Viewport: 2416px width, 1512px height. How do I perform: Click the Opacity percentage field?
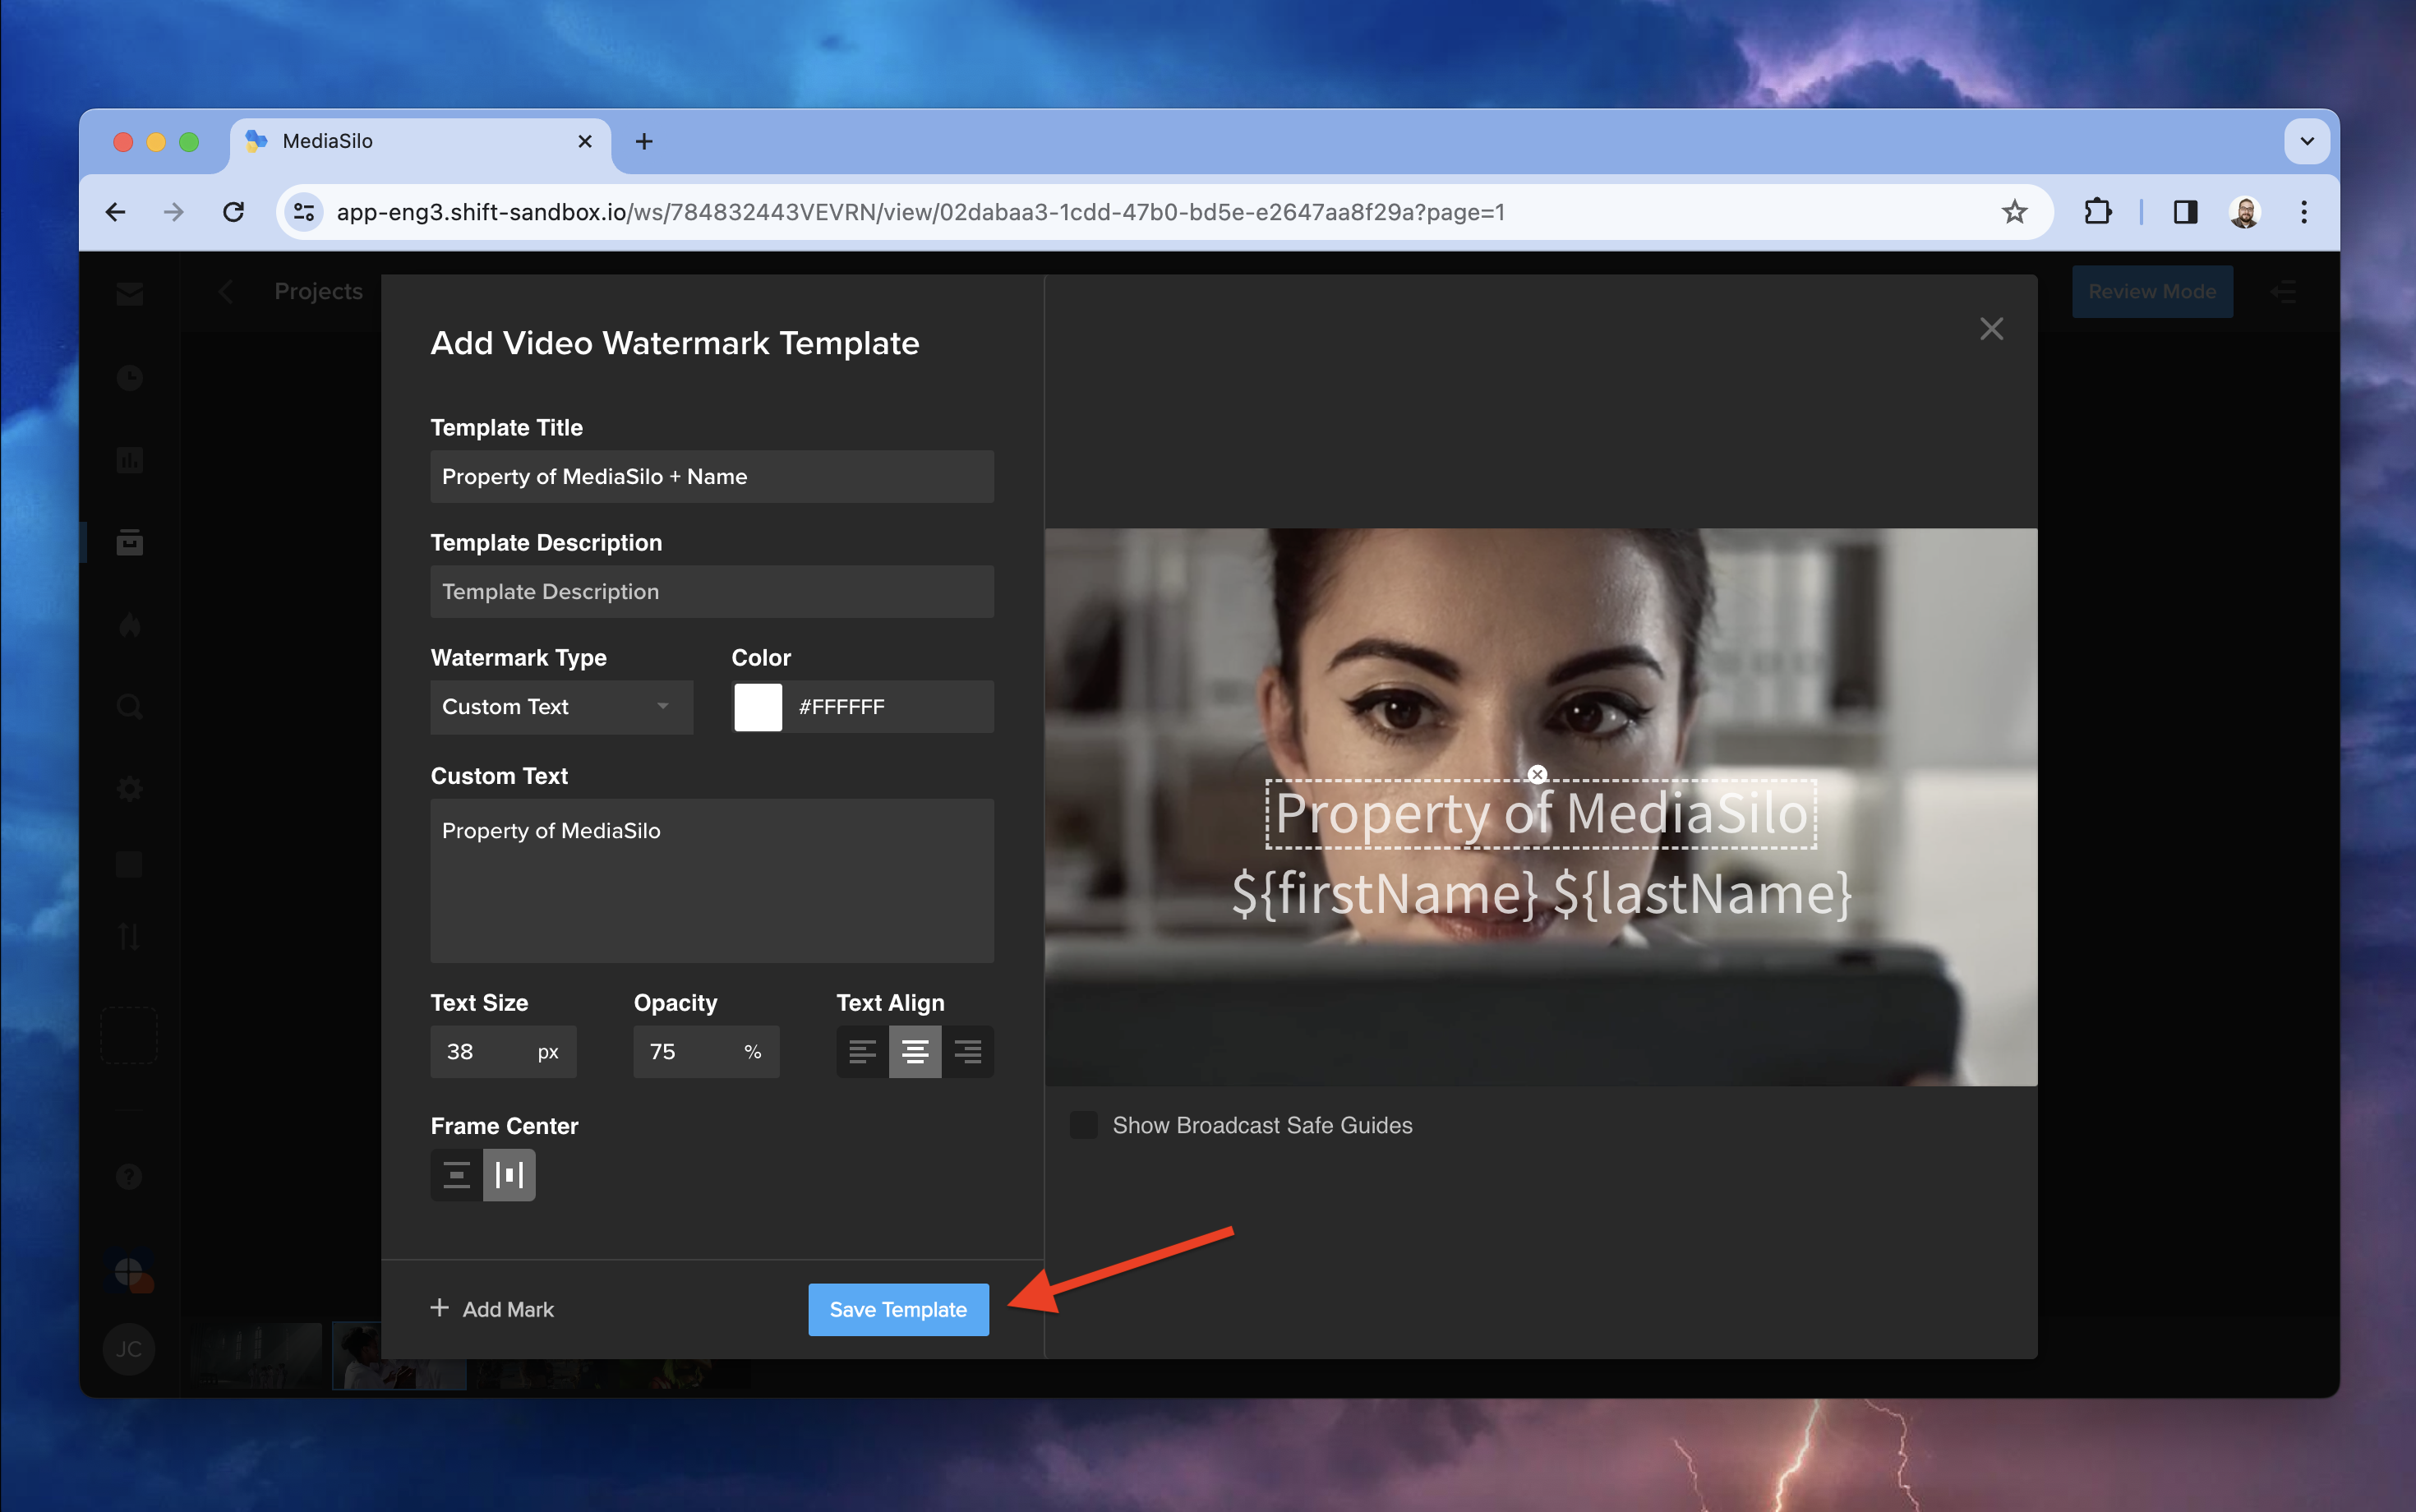pos(706,1052)
